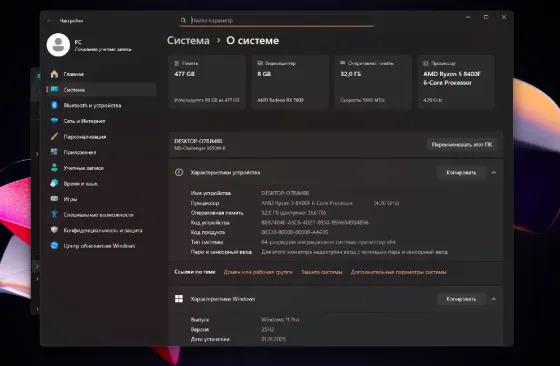Collapse the Характеристики устройства section chevron
This screenshot has width=560, height=366.
coord(494,172)
